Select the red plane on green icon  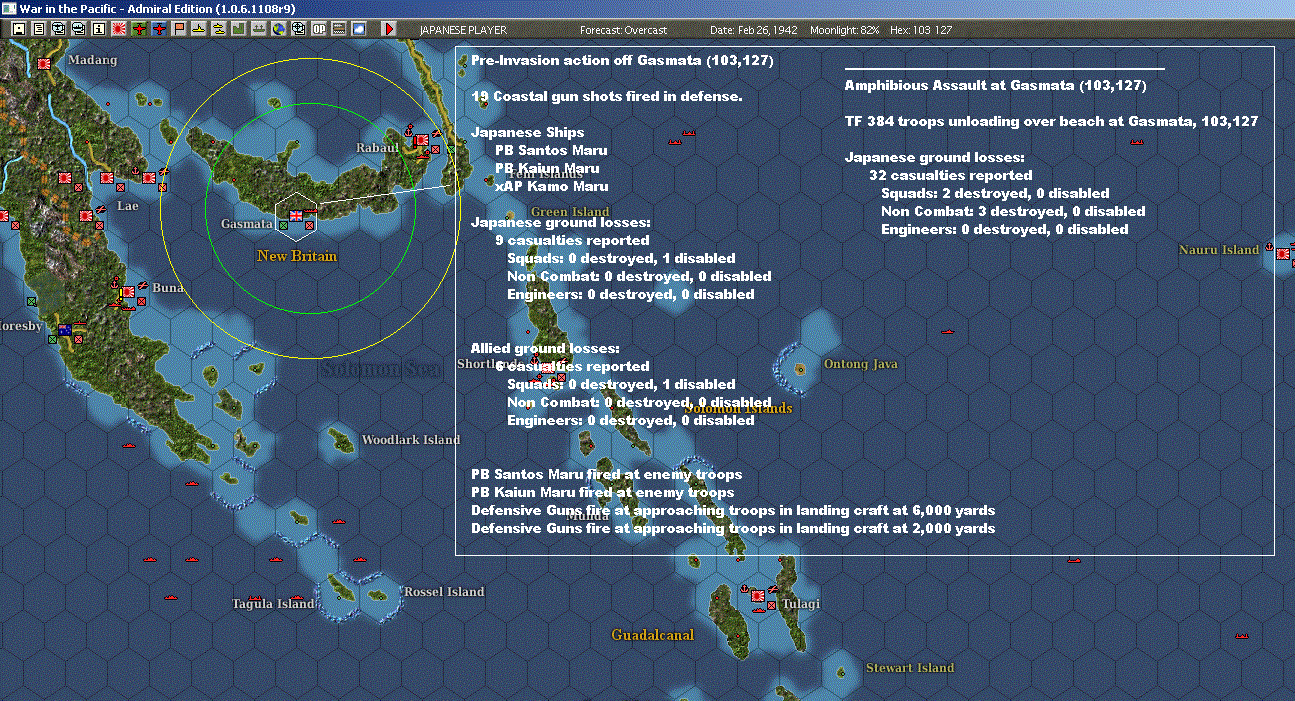tap(139, 29)
